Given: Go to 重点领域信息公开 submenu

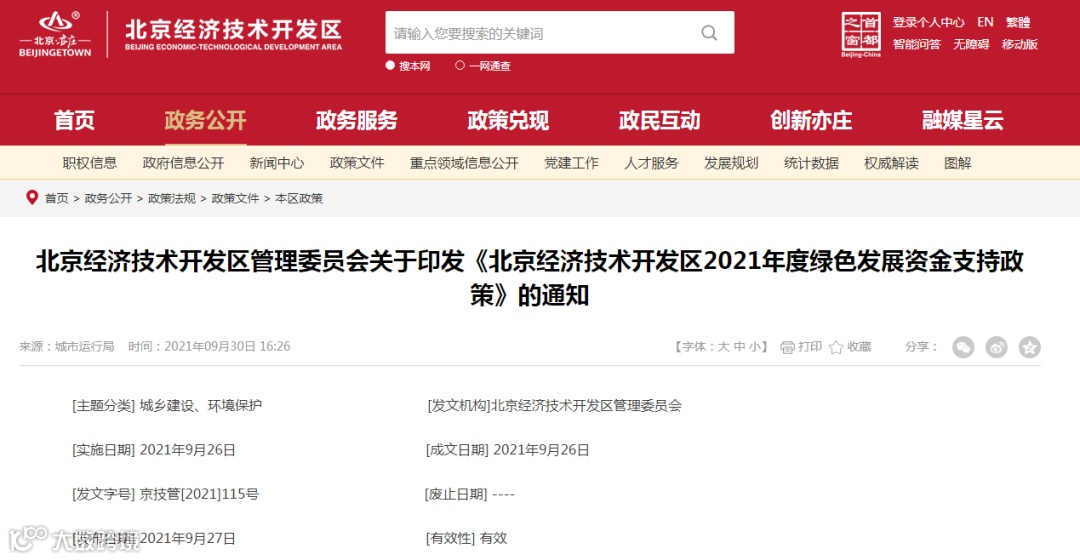Looking at the screenshot, I should pos(464,163).
